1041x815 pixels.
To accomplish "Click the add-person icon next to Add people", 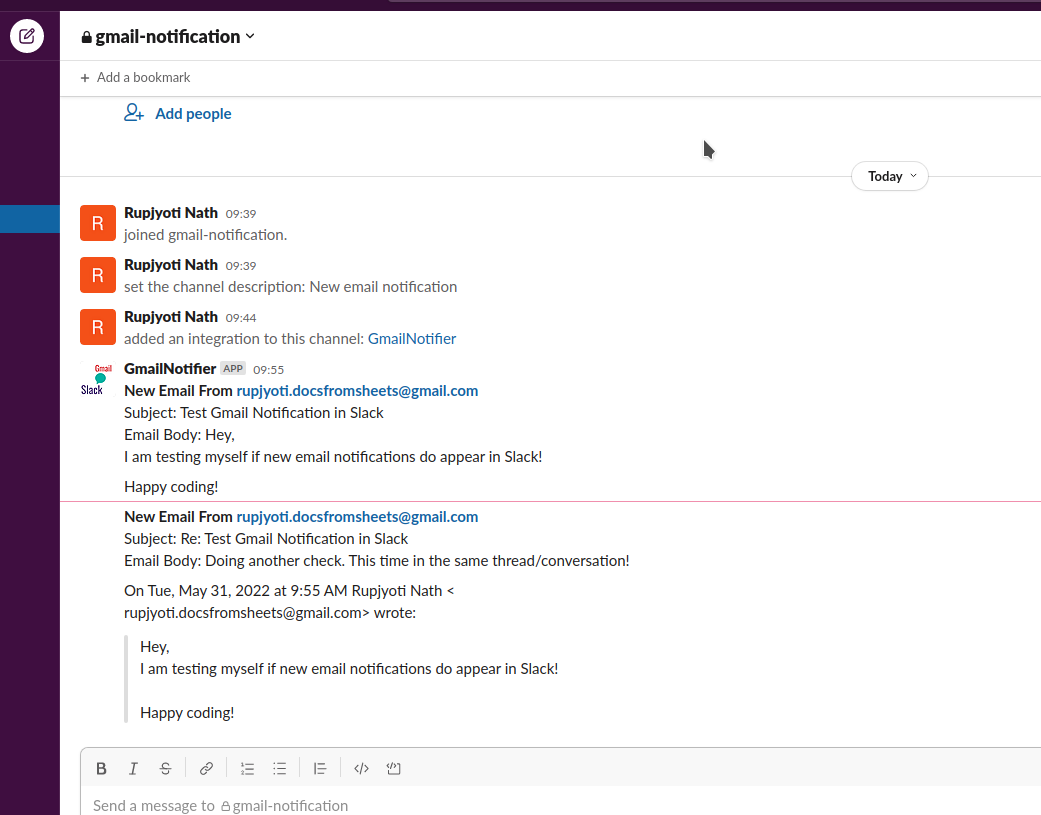I will pyautogui.click(x=133, y=112).
